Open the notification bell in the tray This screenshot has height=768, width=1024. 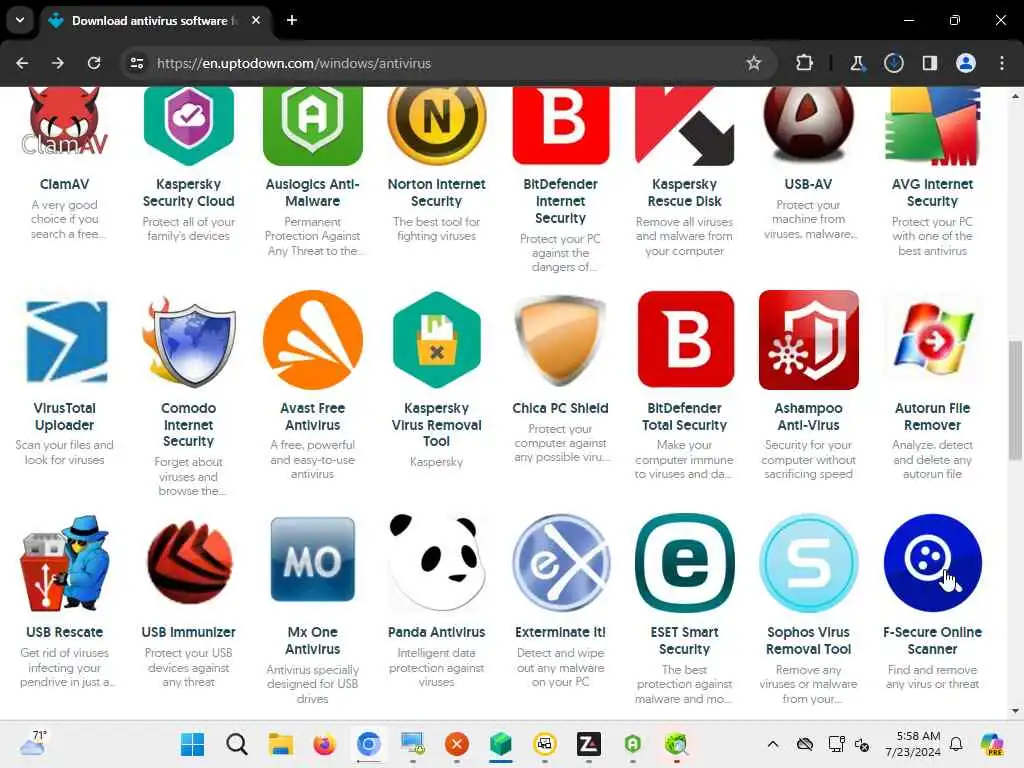point(956,744)
